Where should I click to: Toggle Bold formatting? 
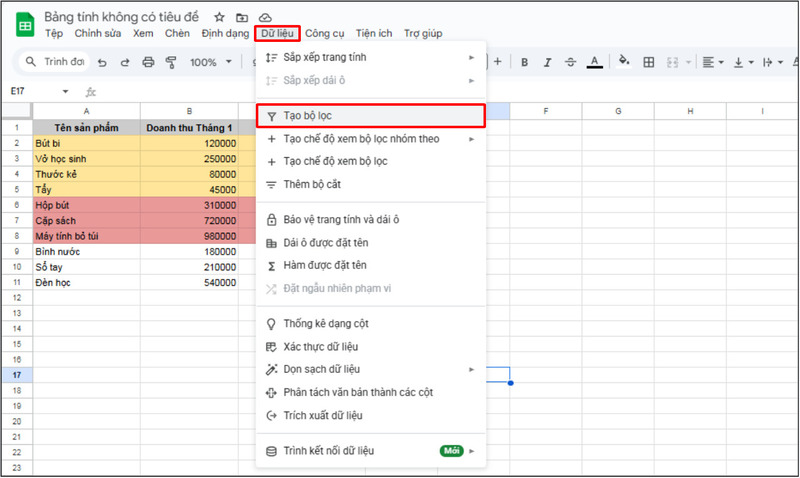524,62
